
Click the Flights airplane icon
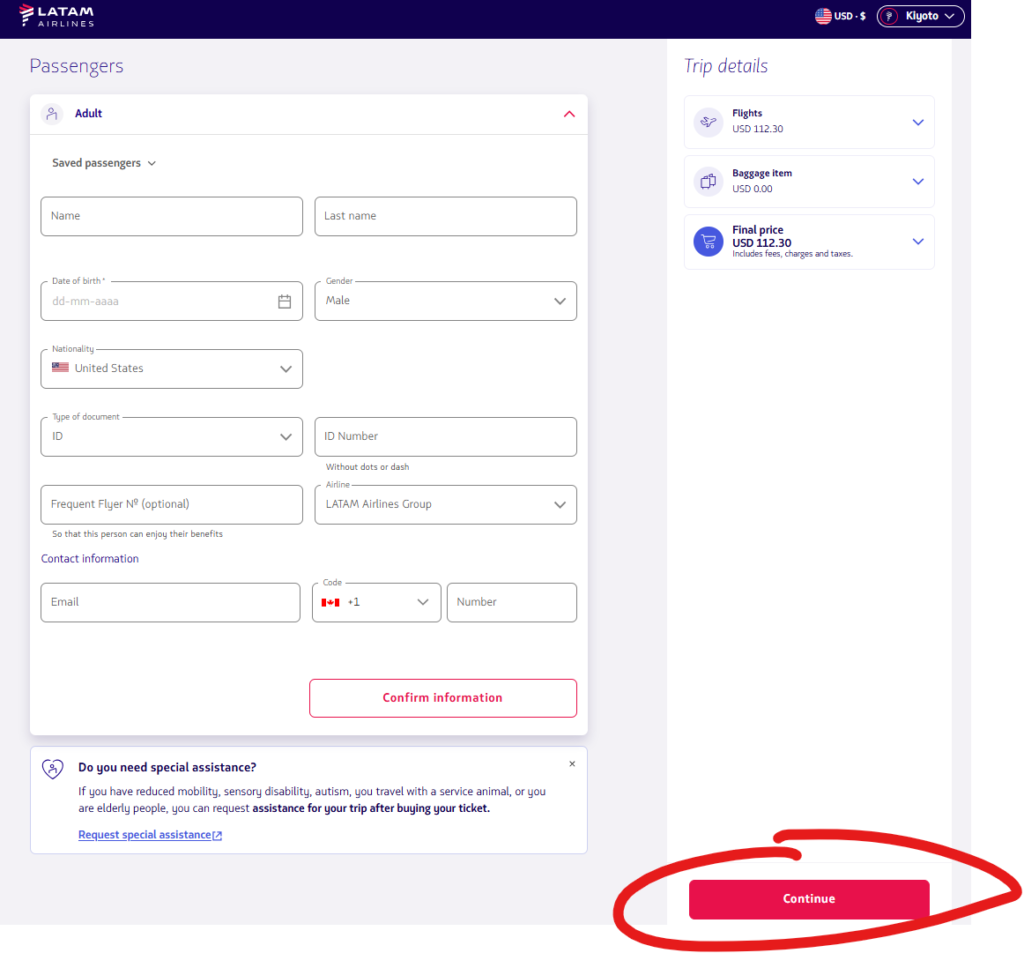[x=709, y=122]
